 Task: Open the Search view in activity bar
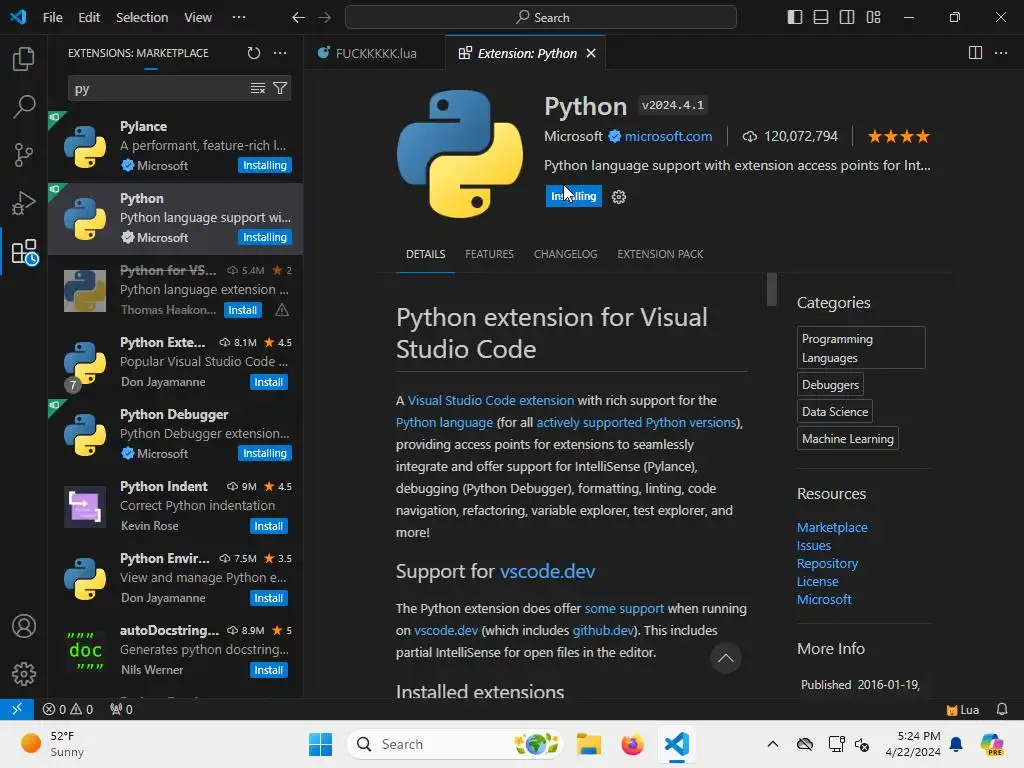pyautogui.click(x=24, y=106)
